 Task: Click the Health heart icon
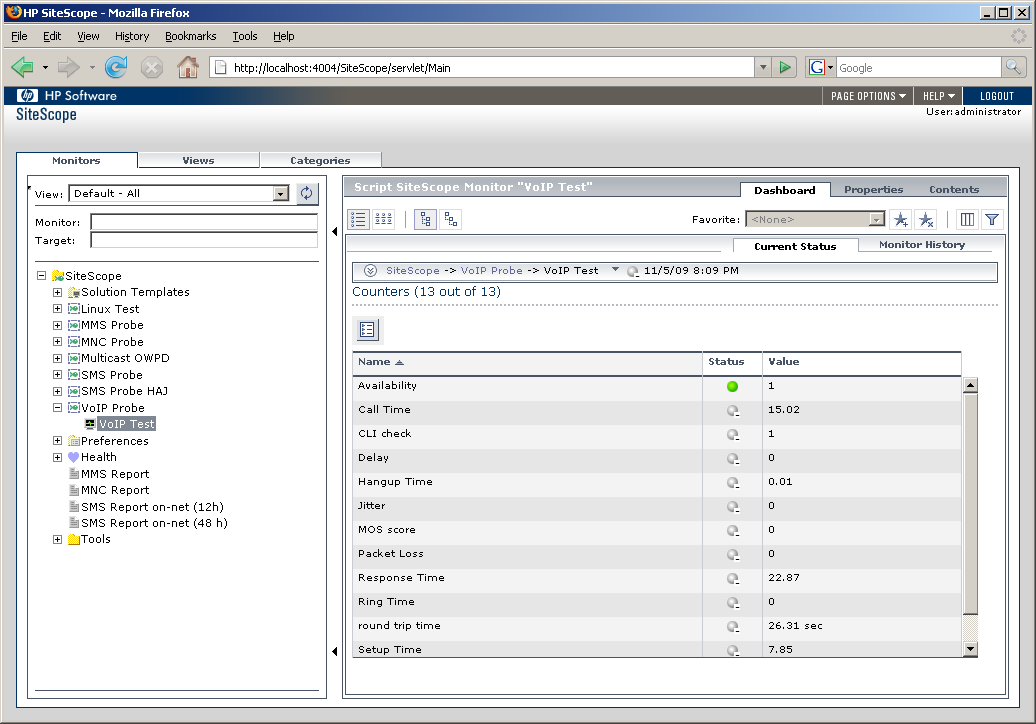tap(73, 457)
